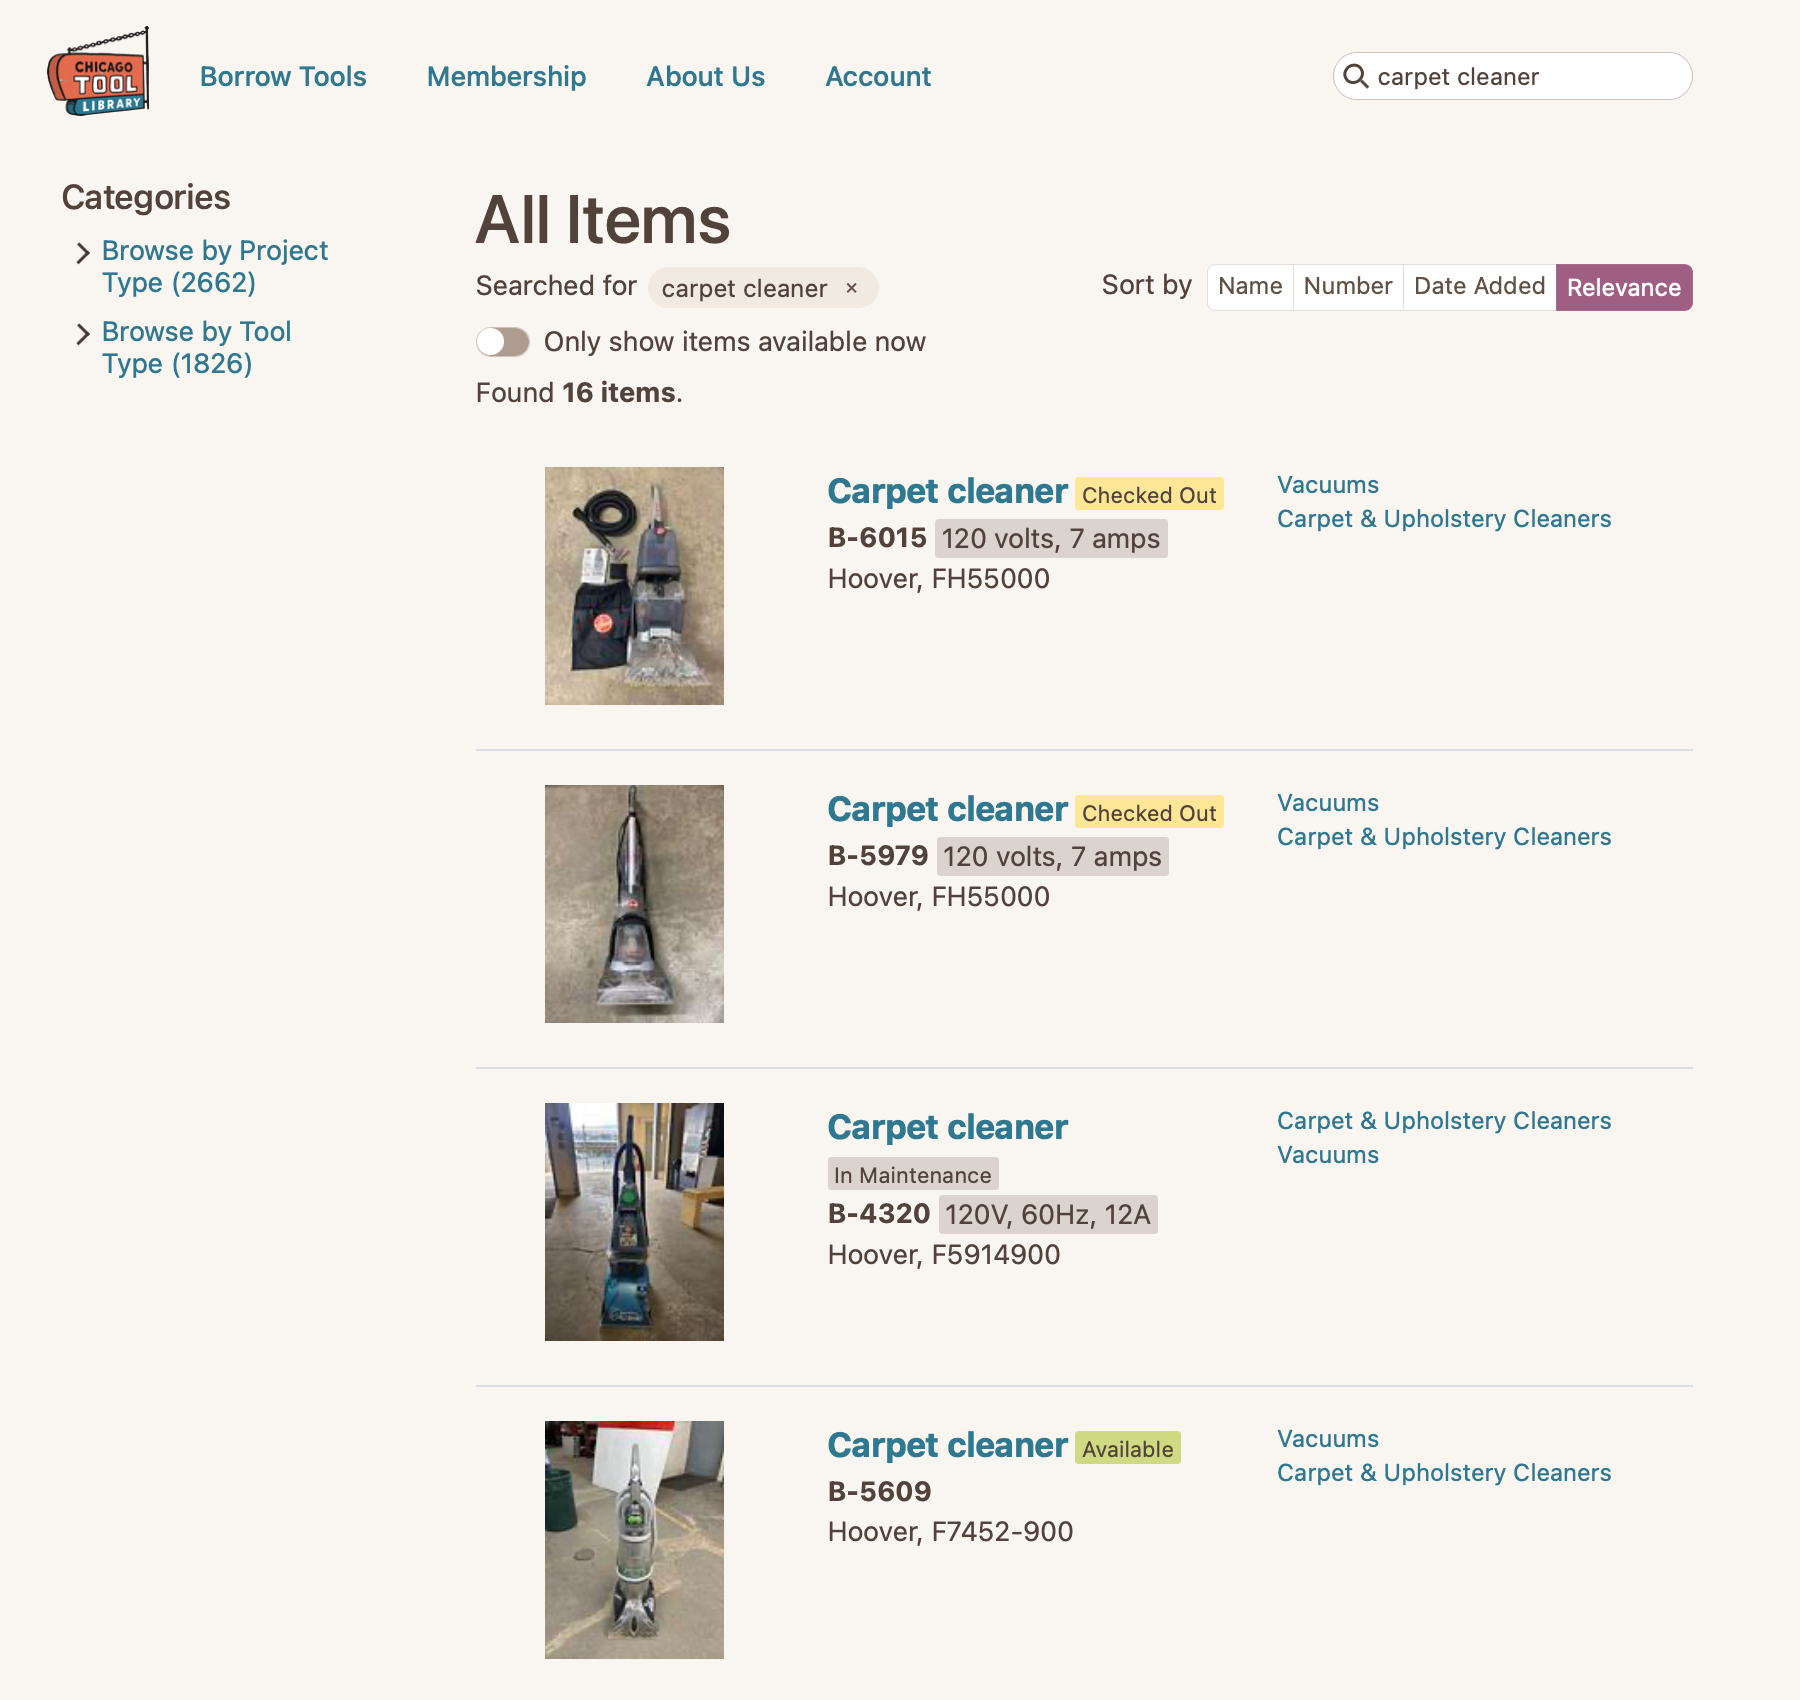
Task: Click the search magnifier icon
Action: click(x=1356, y=76)
